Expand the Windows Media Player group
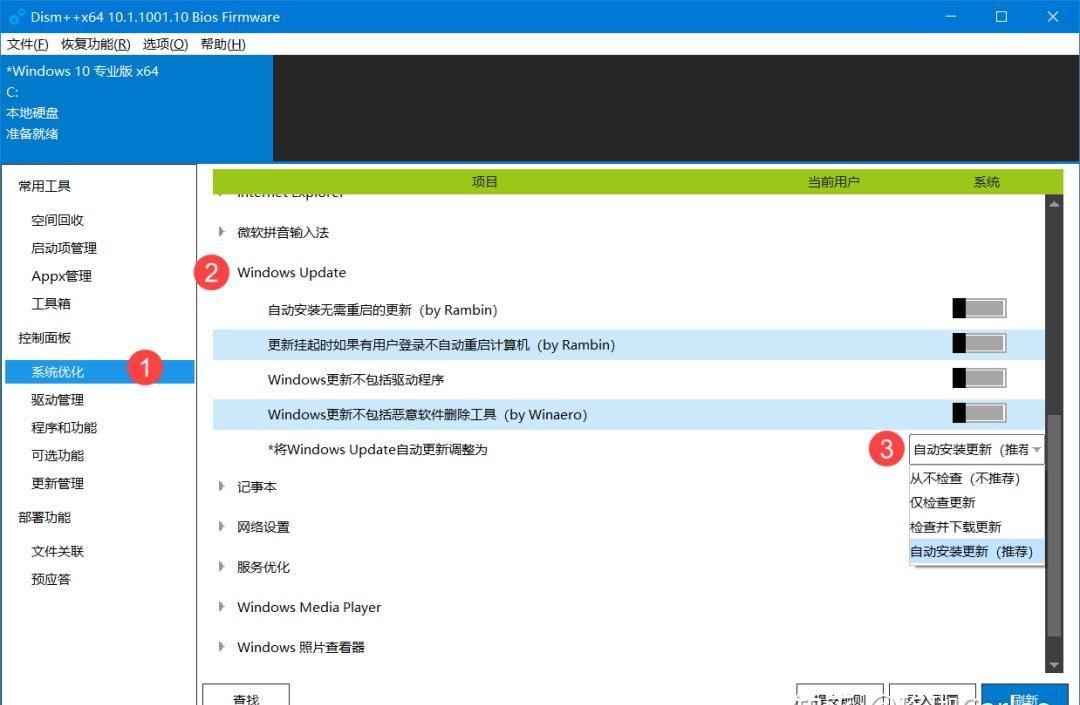This screenshot has width=1080, height=705. [221, 607]
